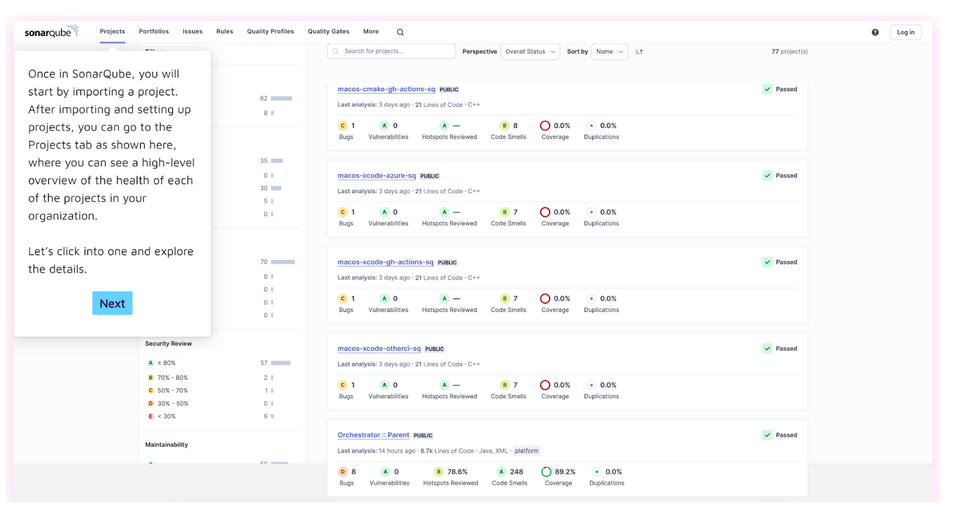Image resolution: width=957 pixels, height=517 pixels.
Task: Click the '77 project(s)' count text
Action: point(789,52)
